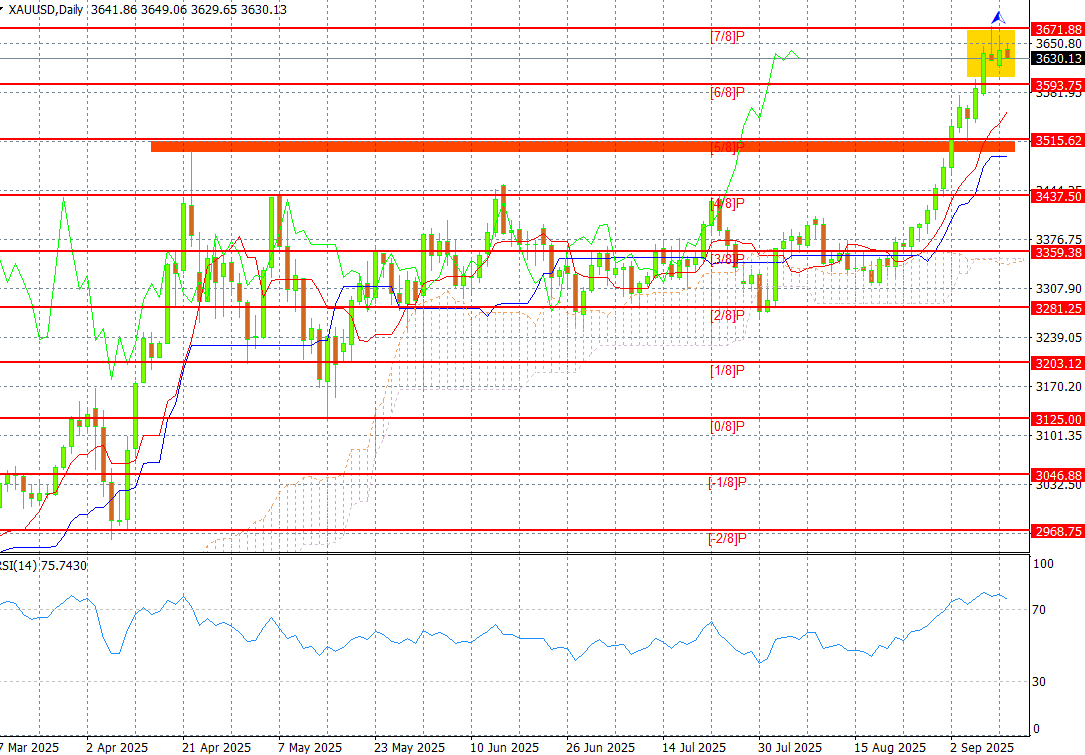The image size is (1085, 755).
Task: Click the red 3437.50 price label
Action: 1057,197
